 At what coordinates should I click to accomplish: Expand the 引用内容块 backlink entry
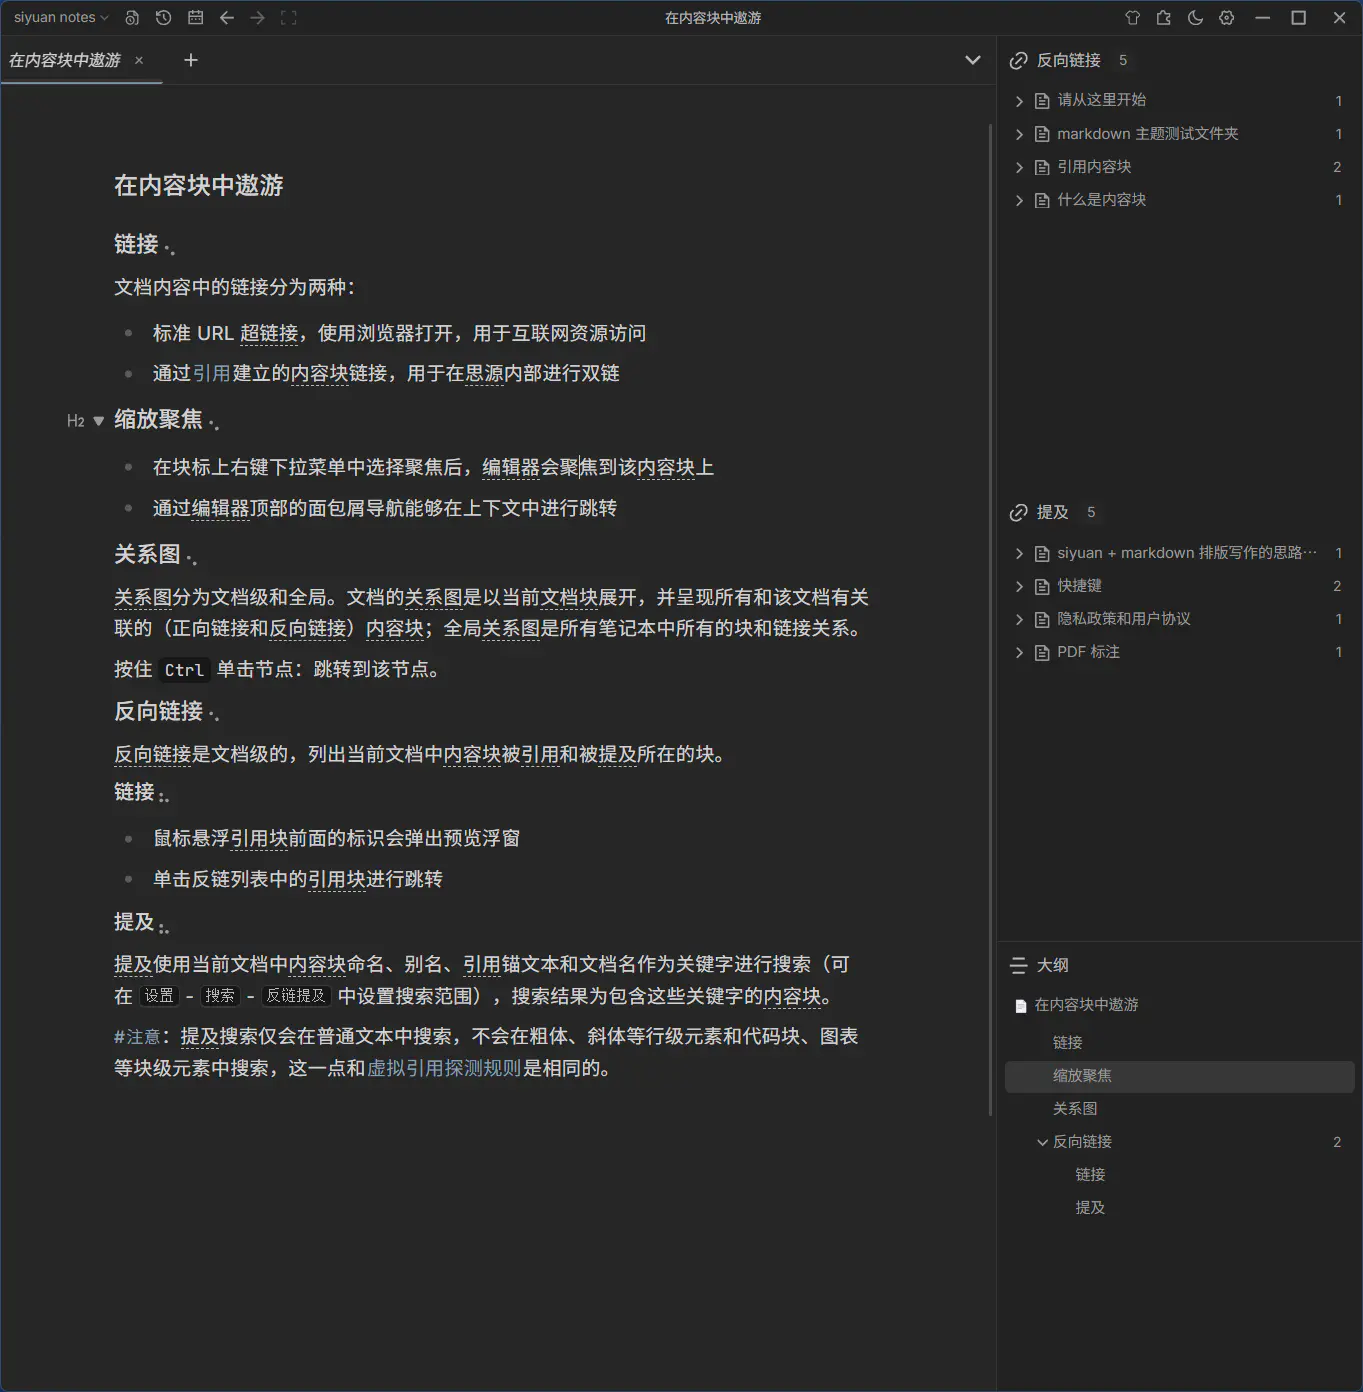(x=1019, y=167)
